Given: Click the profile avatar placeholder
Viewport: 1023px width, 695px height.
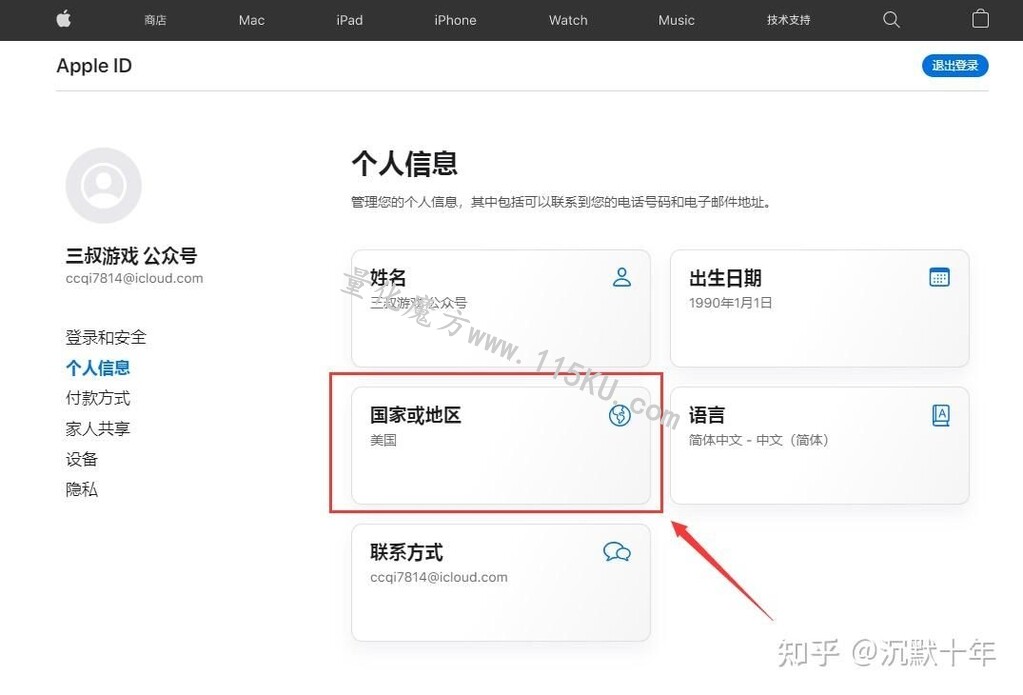Looking at the screenshot, I should tap(104, 185).
